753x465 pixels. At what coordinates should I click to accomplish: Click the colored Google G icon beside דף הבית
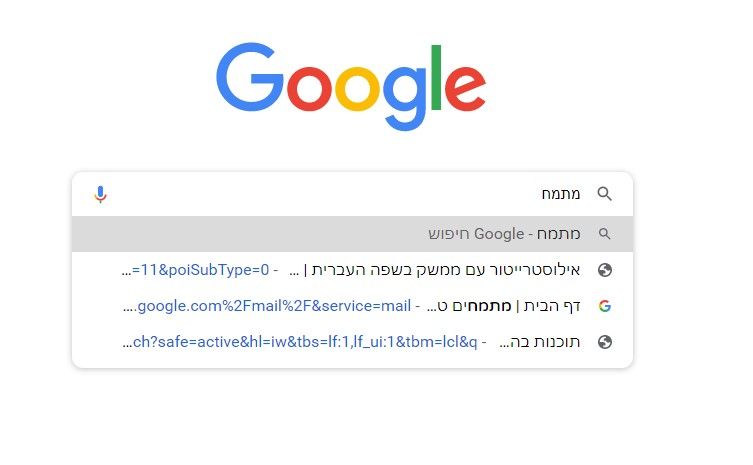[605, 306]
